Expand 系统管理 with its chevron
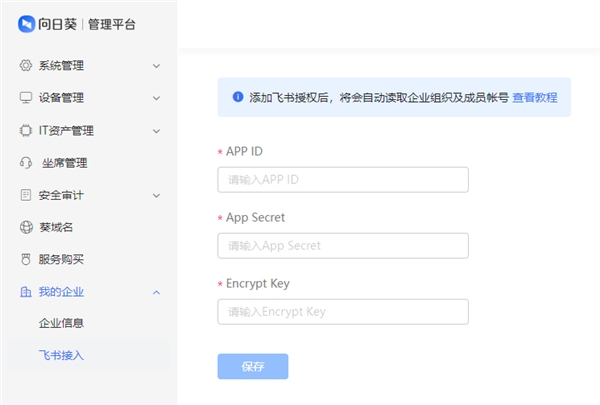 pos(156,66)
